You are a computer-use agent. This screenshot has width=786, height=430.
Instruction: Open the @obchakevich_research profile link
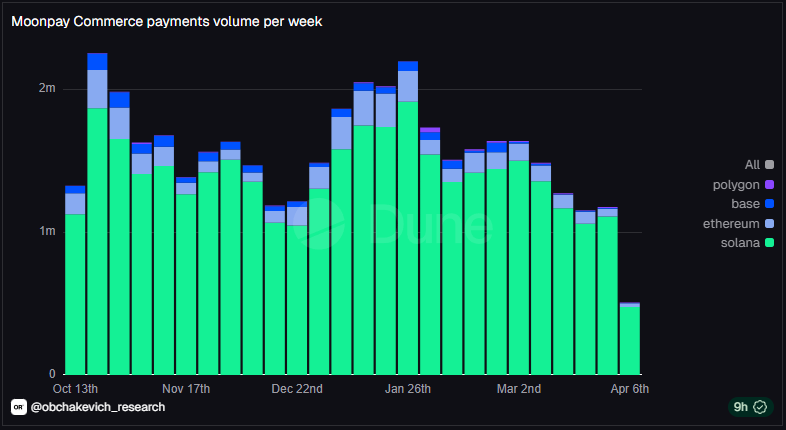98,407
